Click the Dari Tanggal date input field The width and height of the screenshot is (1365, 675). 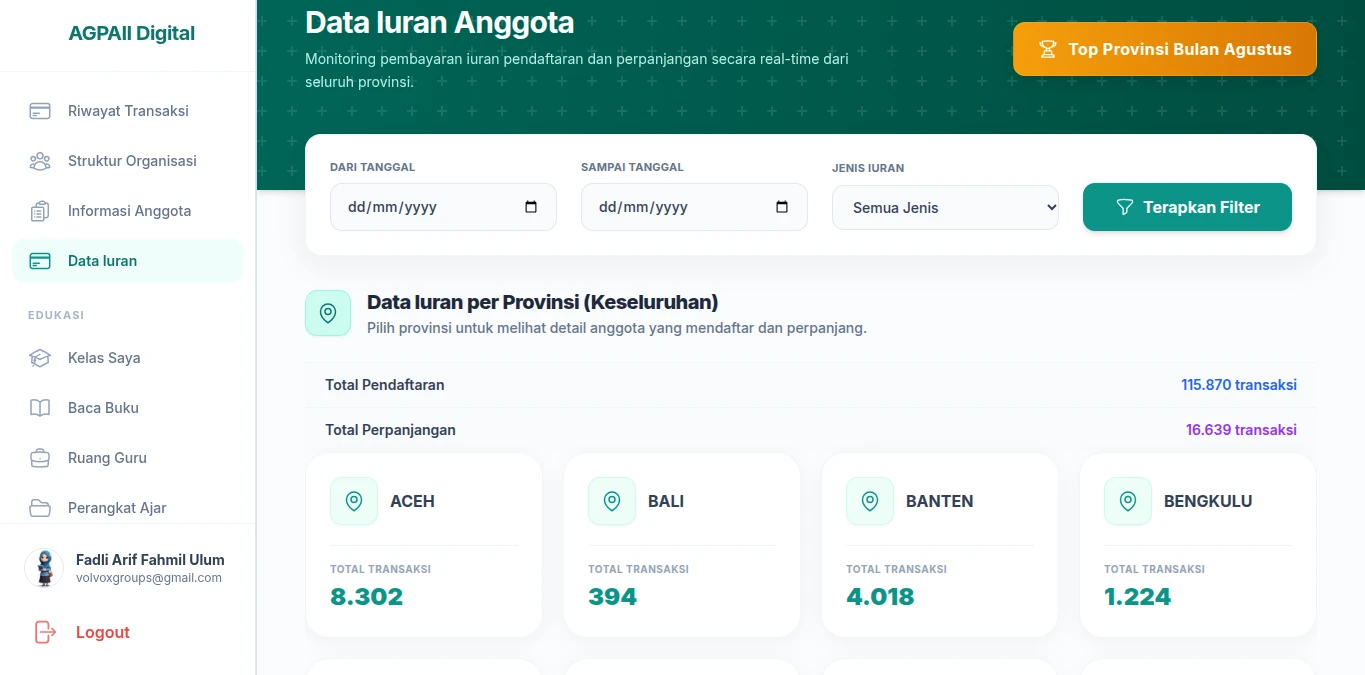[x=443, y=207]
